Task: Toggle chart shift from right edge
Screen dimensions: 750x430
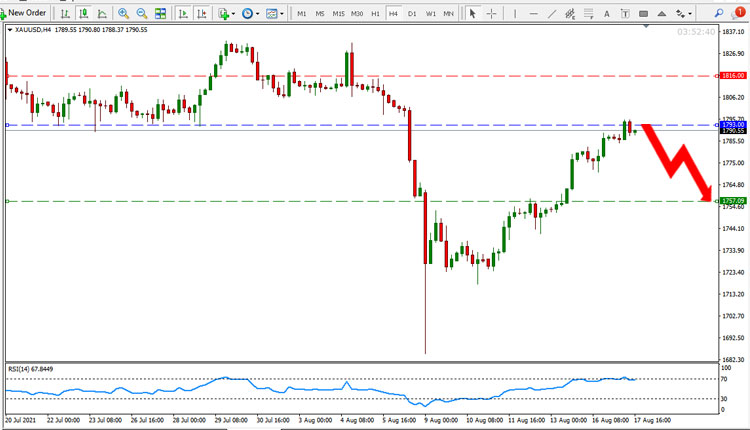Action: click(201, 14)
